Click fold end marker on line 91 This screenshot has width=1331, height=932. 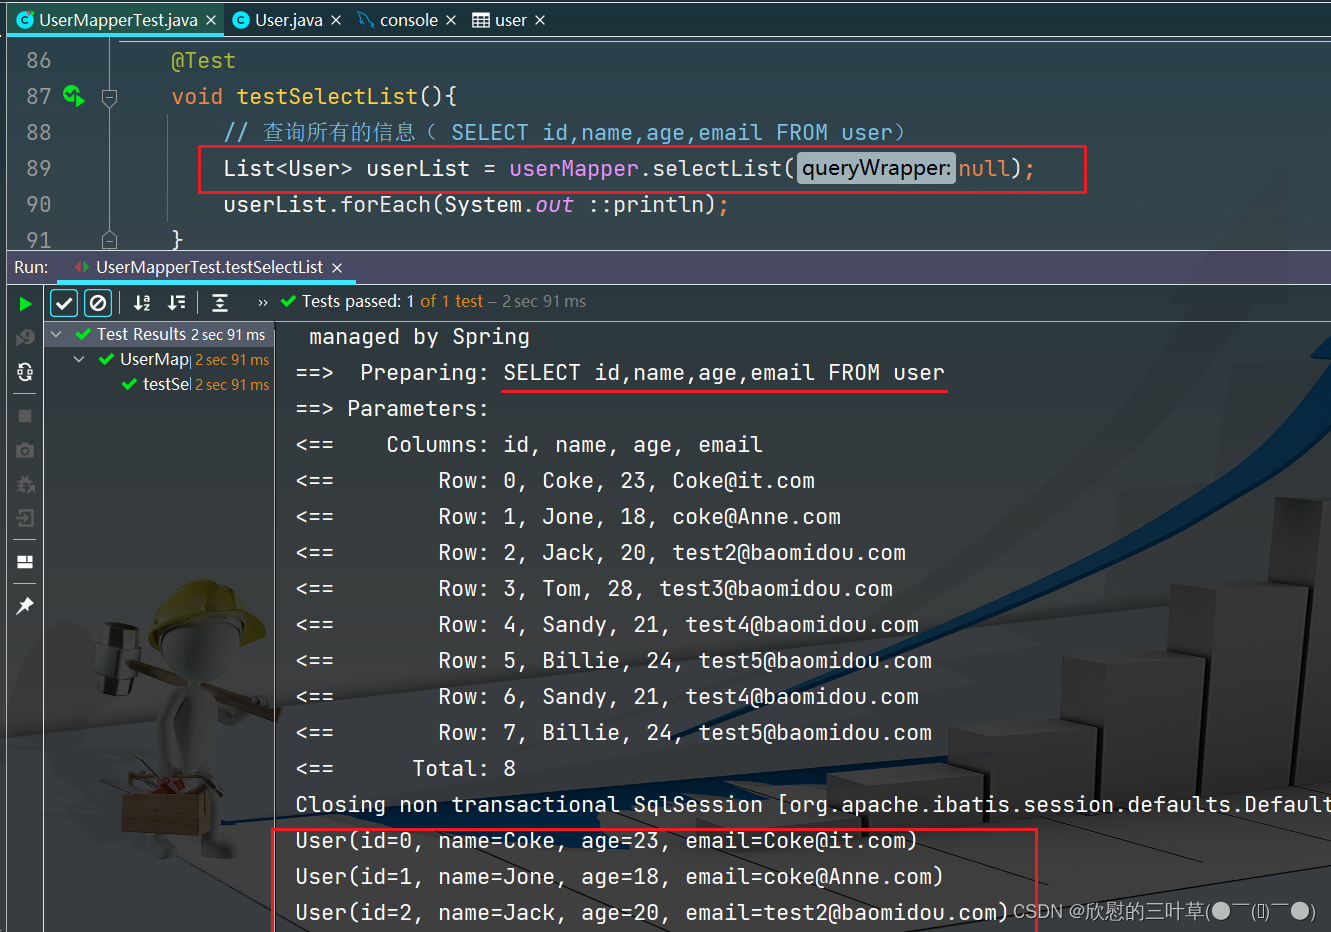click(x=110, y=240)
